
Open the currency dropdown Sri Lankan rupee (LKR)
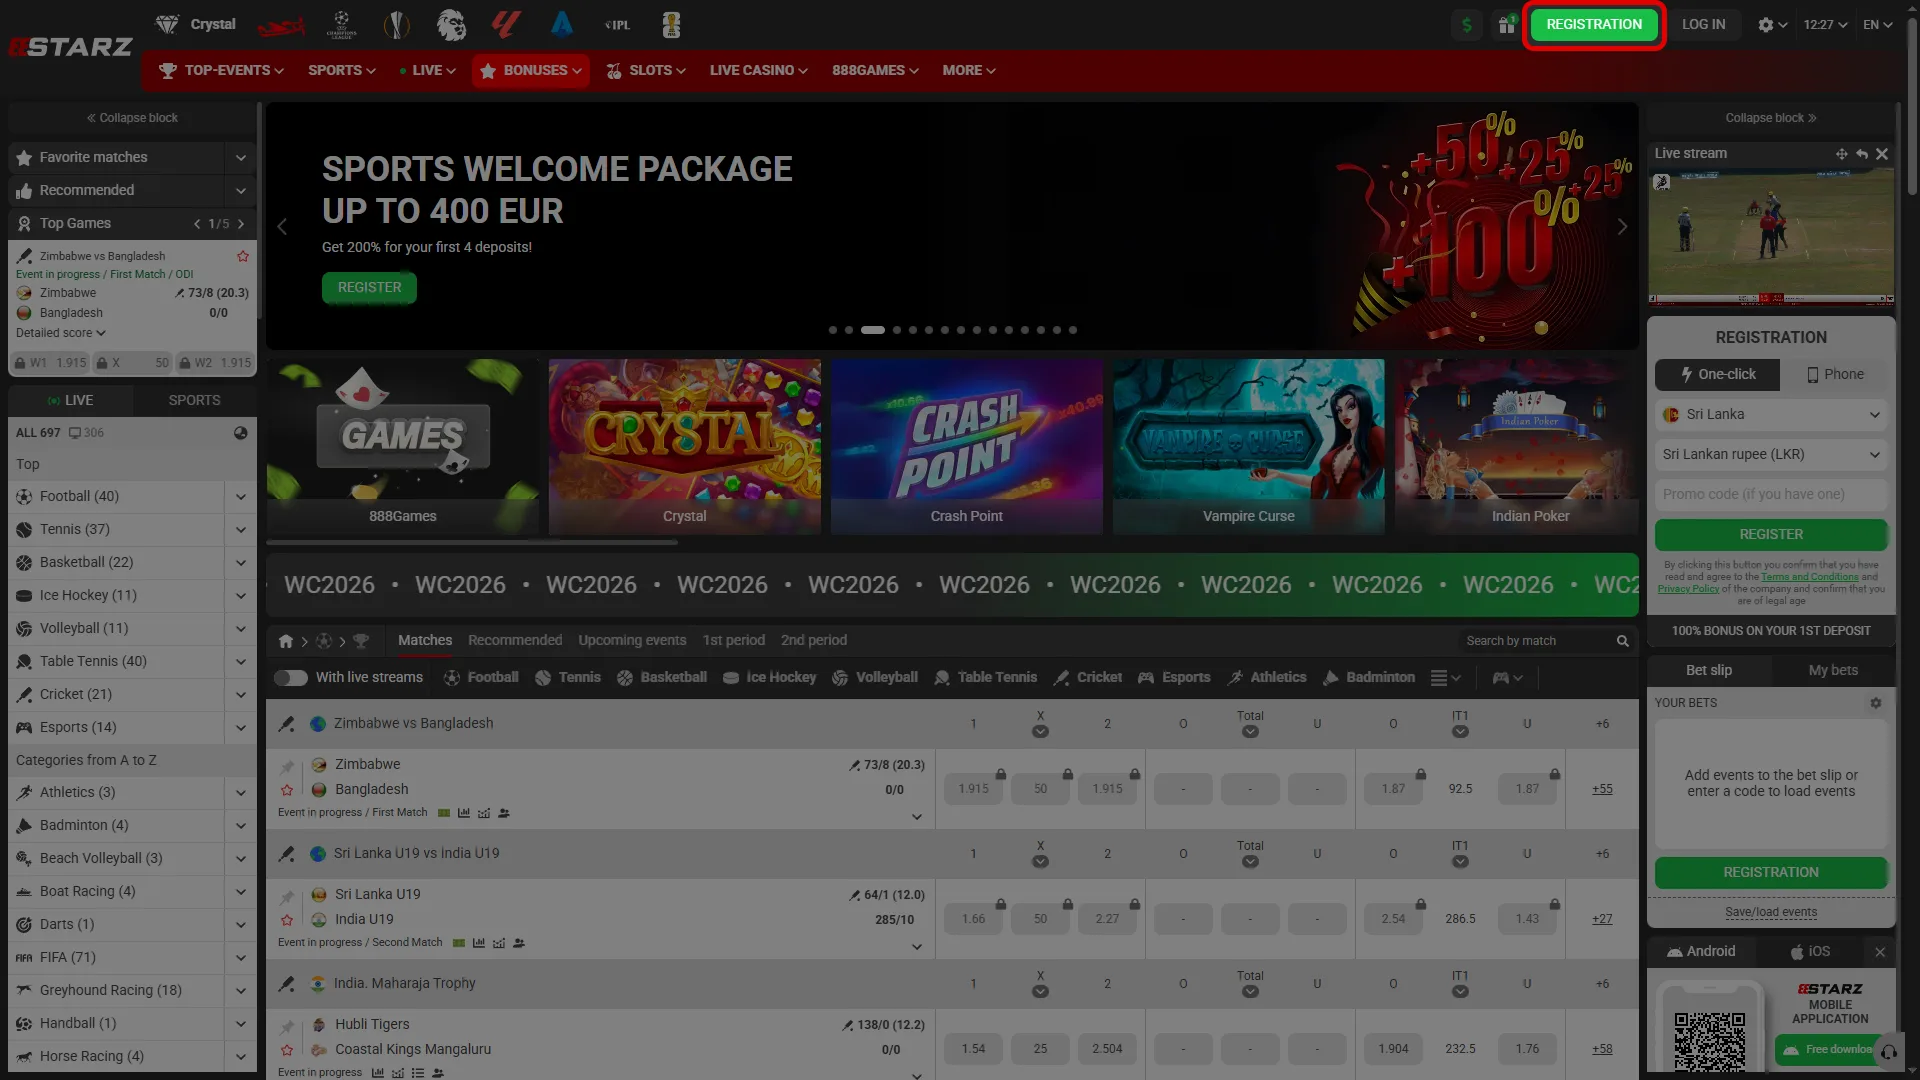click(x=1771, y=455)
